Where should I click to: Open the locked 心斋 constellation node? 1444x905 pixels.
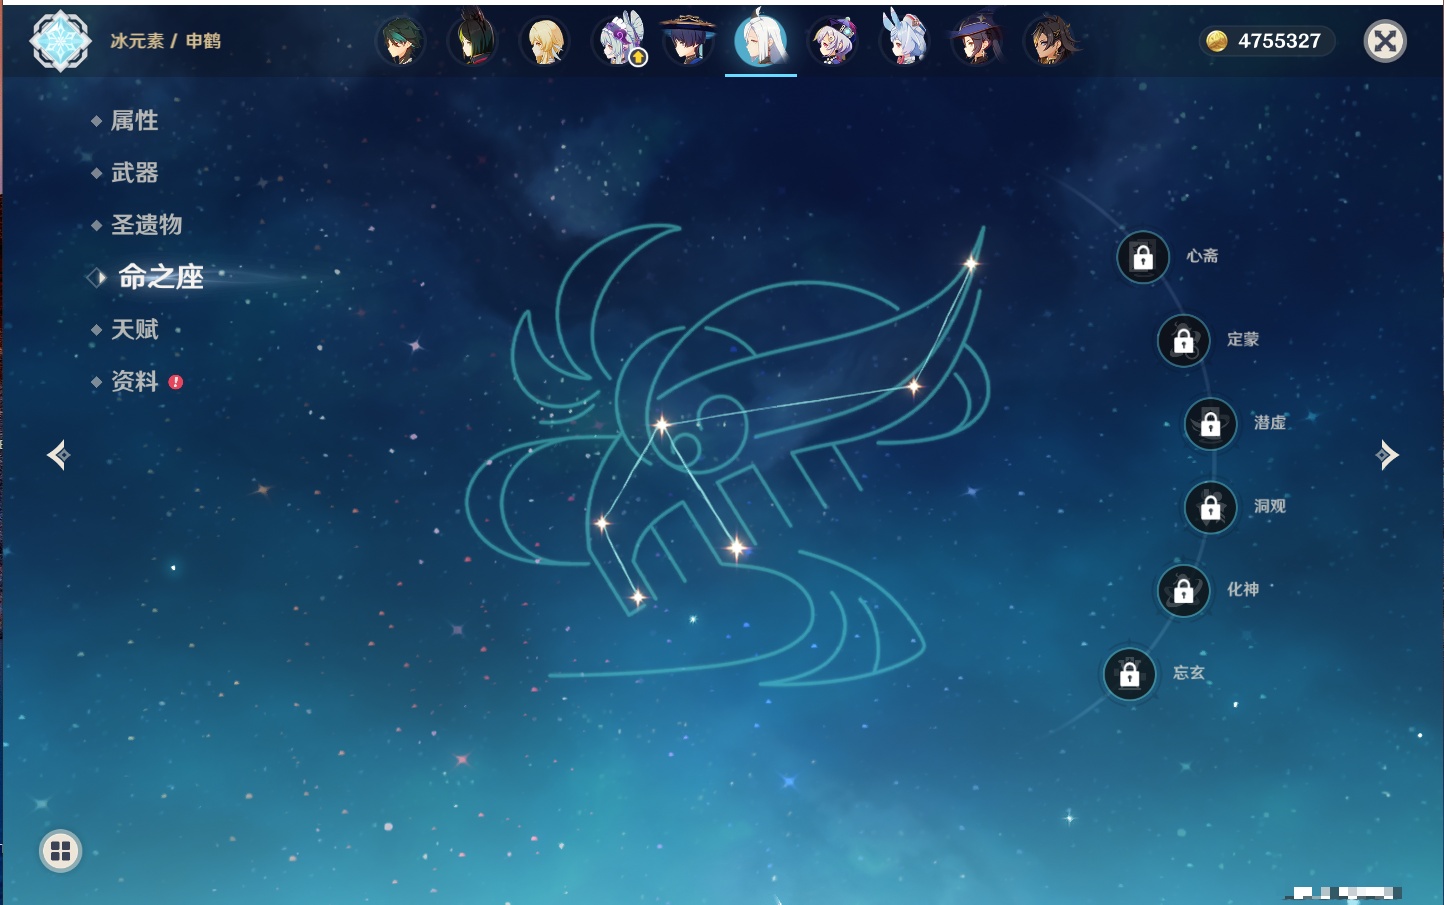[1143, 257]
